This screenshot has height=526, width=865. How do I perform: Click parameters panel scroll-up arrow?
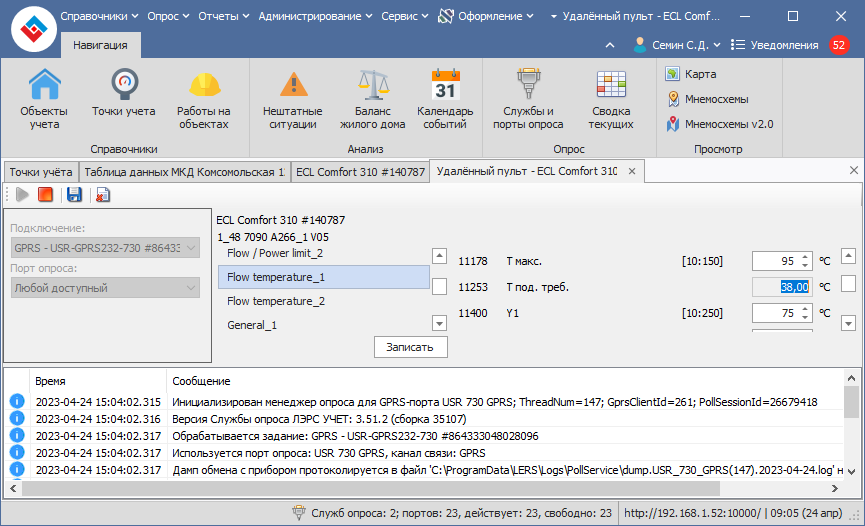848,256
